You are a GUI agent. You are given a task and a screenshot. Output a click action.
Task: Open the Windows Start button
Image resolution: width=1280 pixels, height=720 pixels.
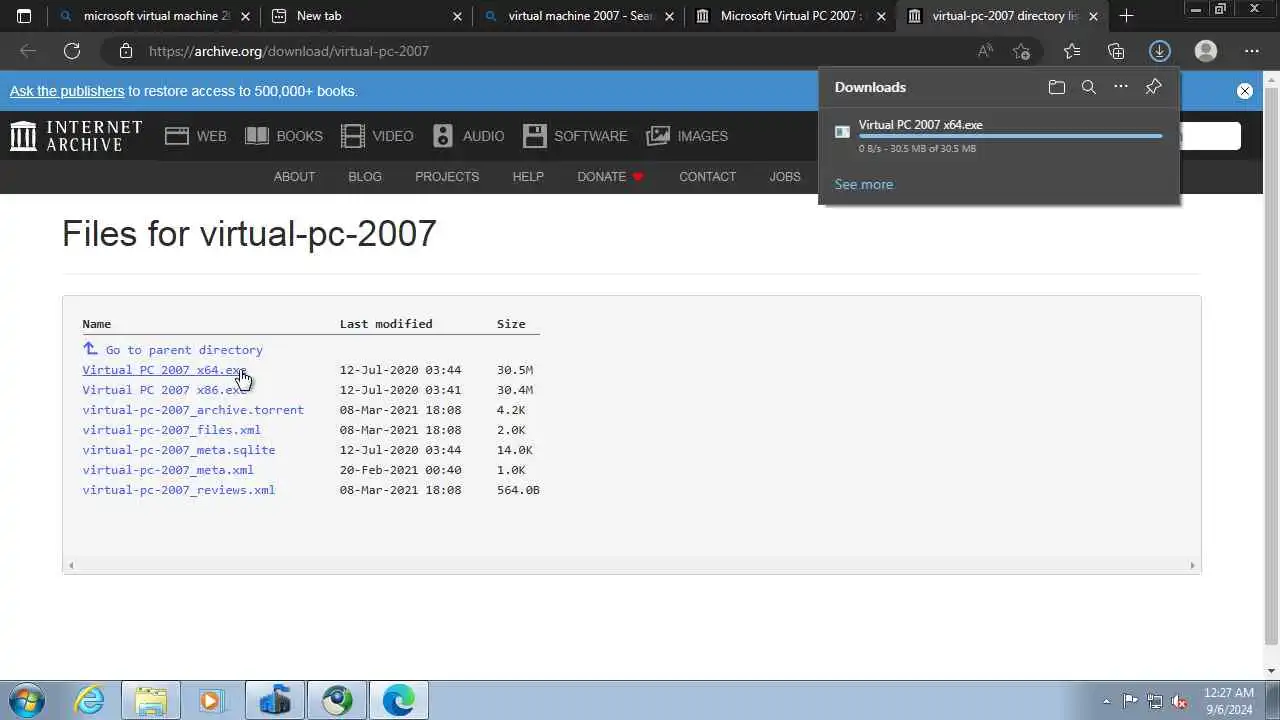pyautogui.click(x=26, y=700)
